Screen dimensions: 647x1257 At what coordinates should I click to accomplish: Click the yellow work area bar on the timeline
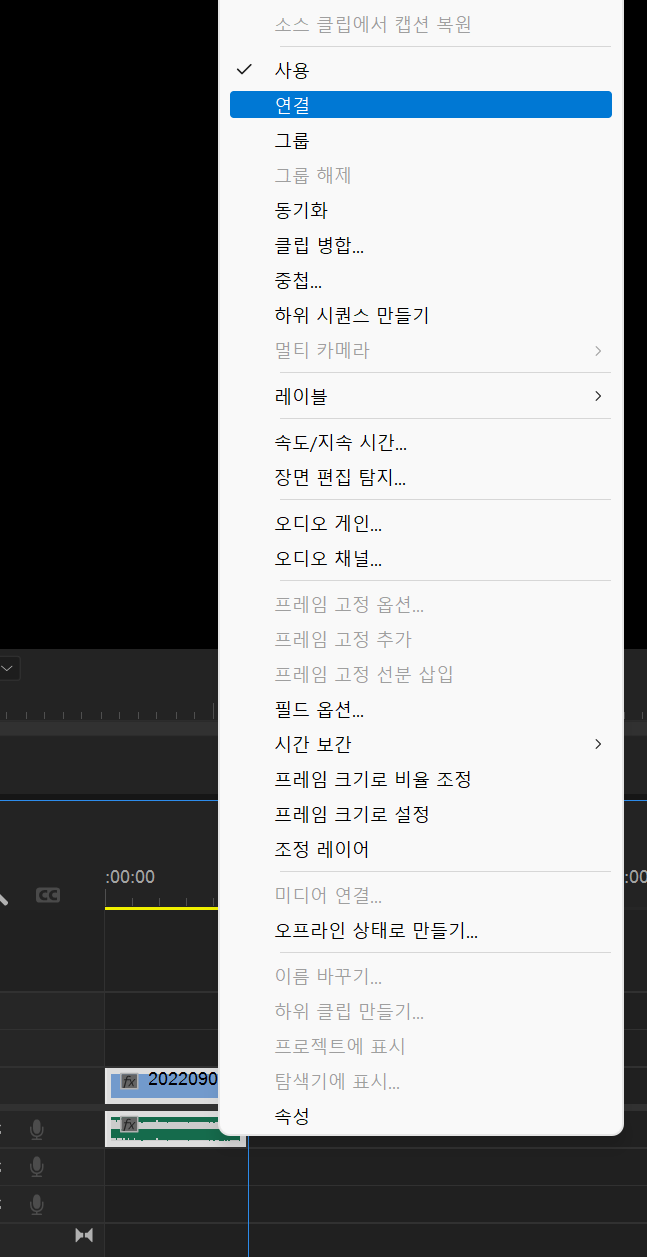tap(161, 908)
